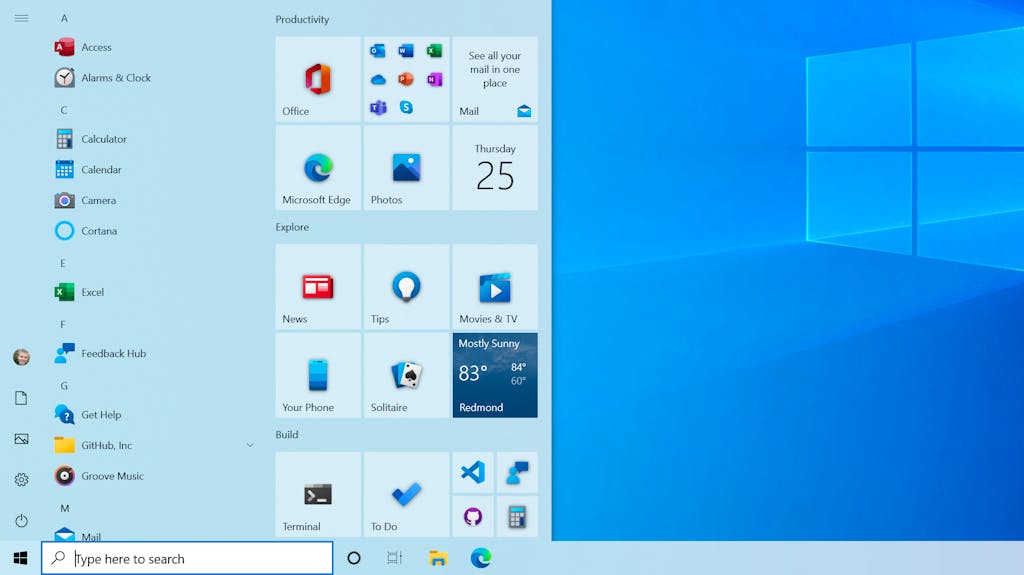Open the Calculator small tile
Viewport: 1024px width, 575px height.
pos(517,517)
